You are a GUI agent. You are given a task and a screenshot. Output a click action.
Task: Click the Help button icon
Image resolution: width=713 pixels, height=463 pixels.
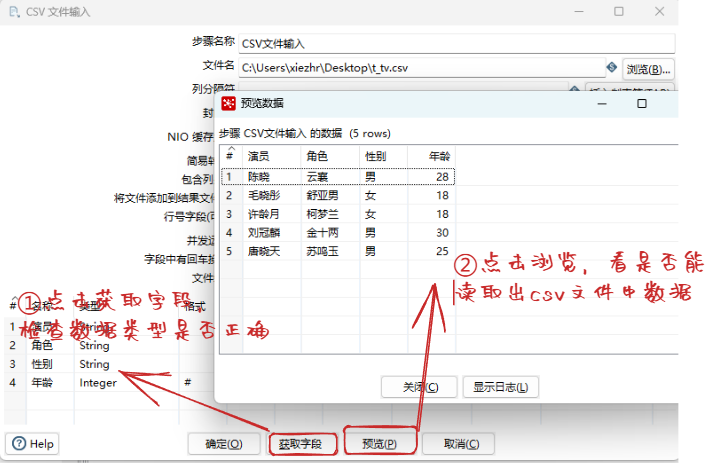click(x=19, y=443)
